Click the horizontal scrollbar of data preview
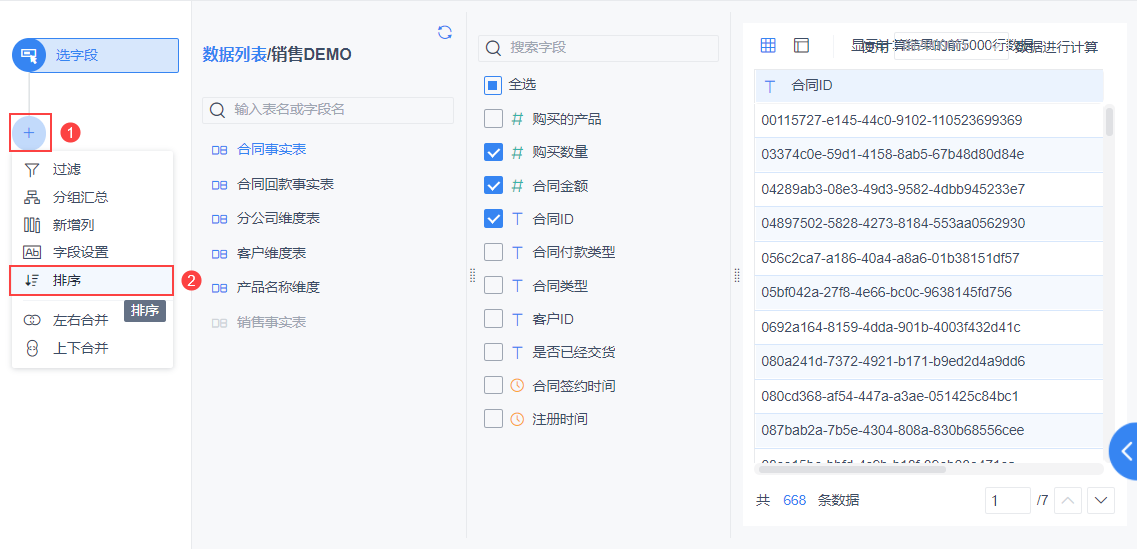 (851, 469)
